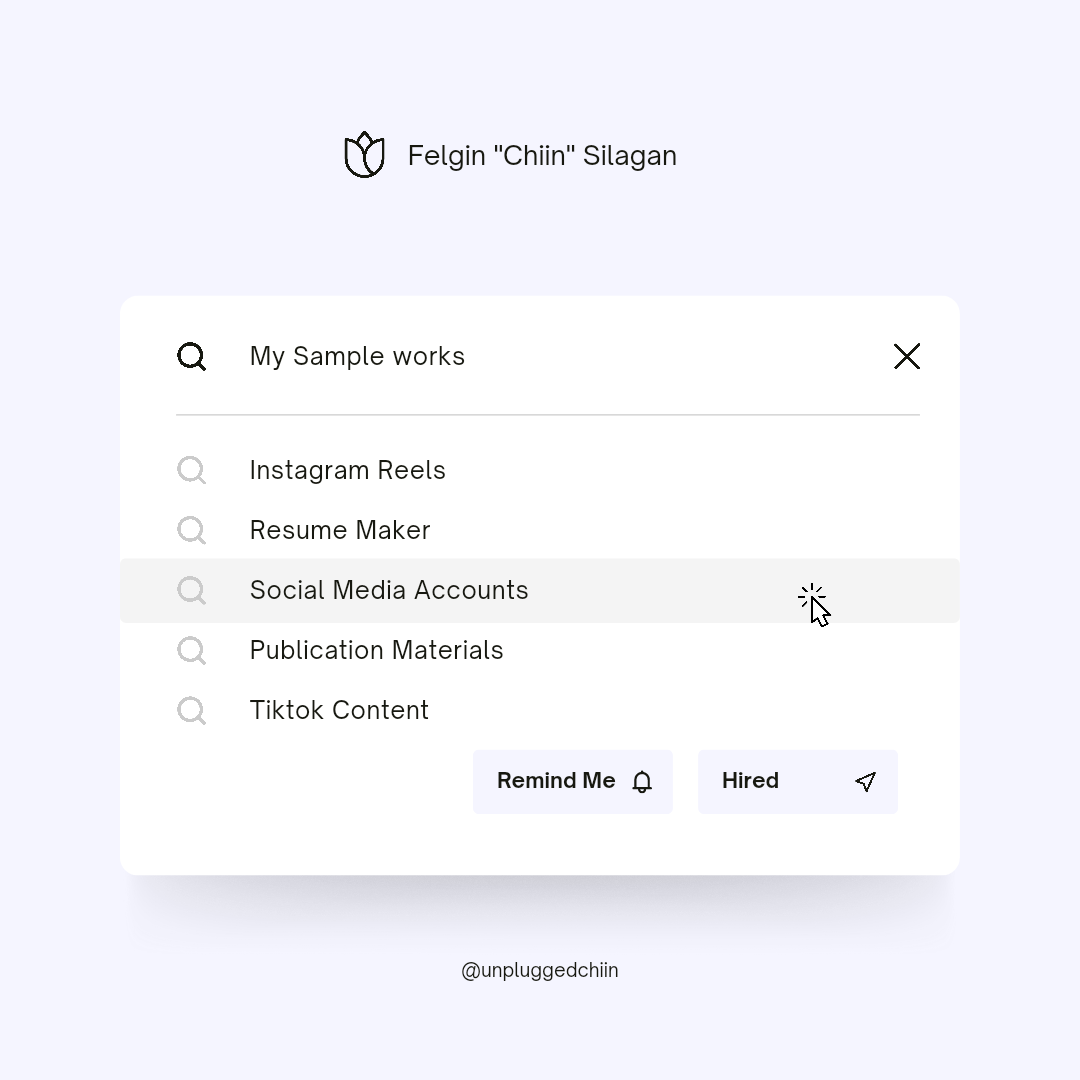Open the @unpluggedchiin handle link
The image size is (1080, 1080).
[x=540, y=970]
